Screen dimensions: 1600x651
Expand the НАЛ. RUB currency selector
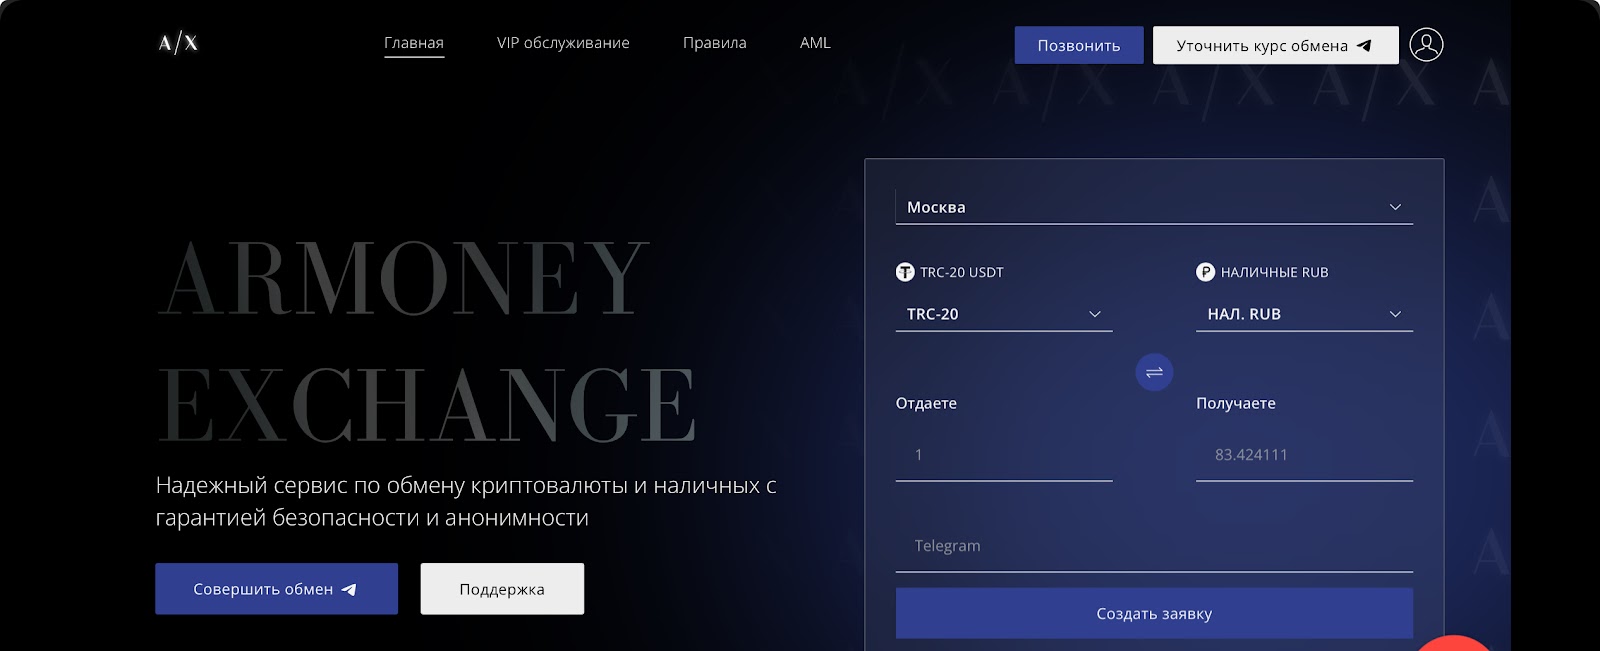1304,314
